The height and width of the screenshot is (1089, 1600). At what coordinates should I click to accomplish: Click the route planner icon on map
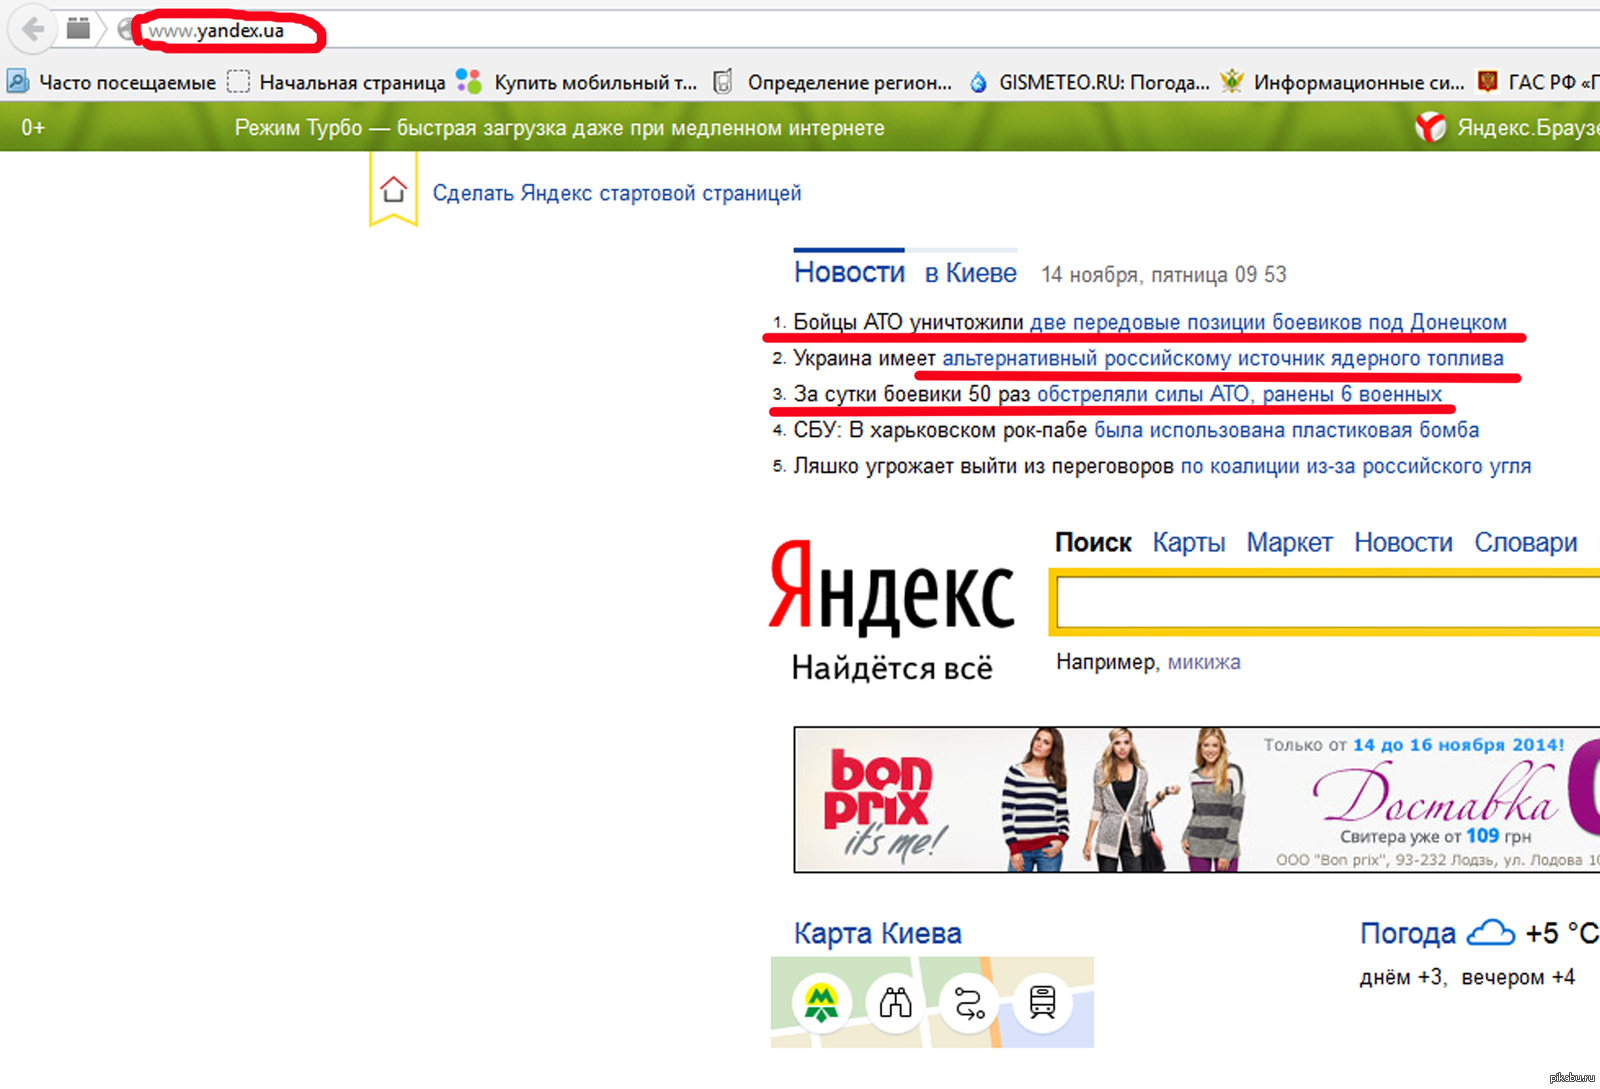tap(969, 1002)
